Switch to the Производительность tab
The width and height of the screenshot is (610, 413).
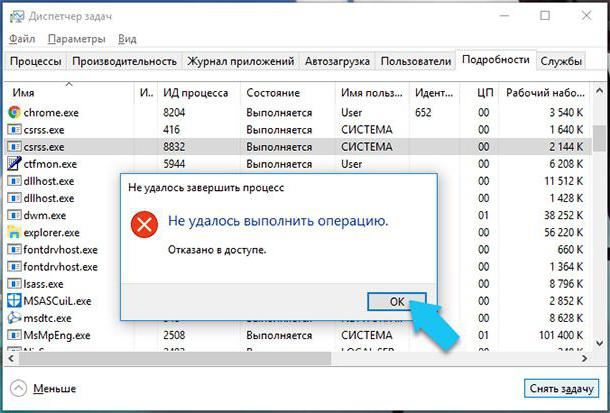click(124, 61)
